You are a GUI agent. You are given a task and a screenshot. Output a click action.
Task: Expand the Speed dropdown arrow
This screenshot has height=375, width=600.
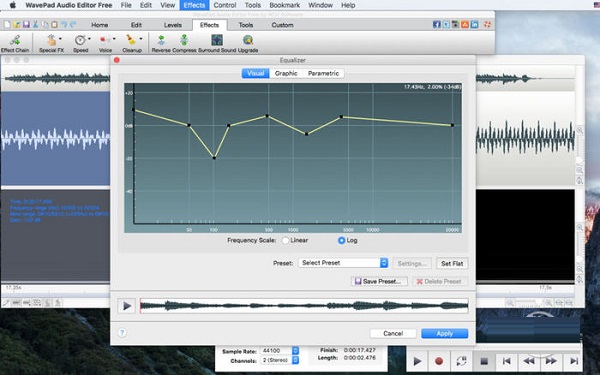(x=89, y=39)
